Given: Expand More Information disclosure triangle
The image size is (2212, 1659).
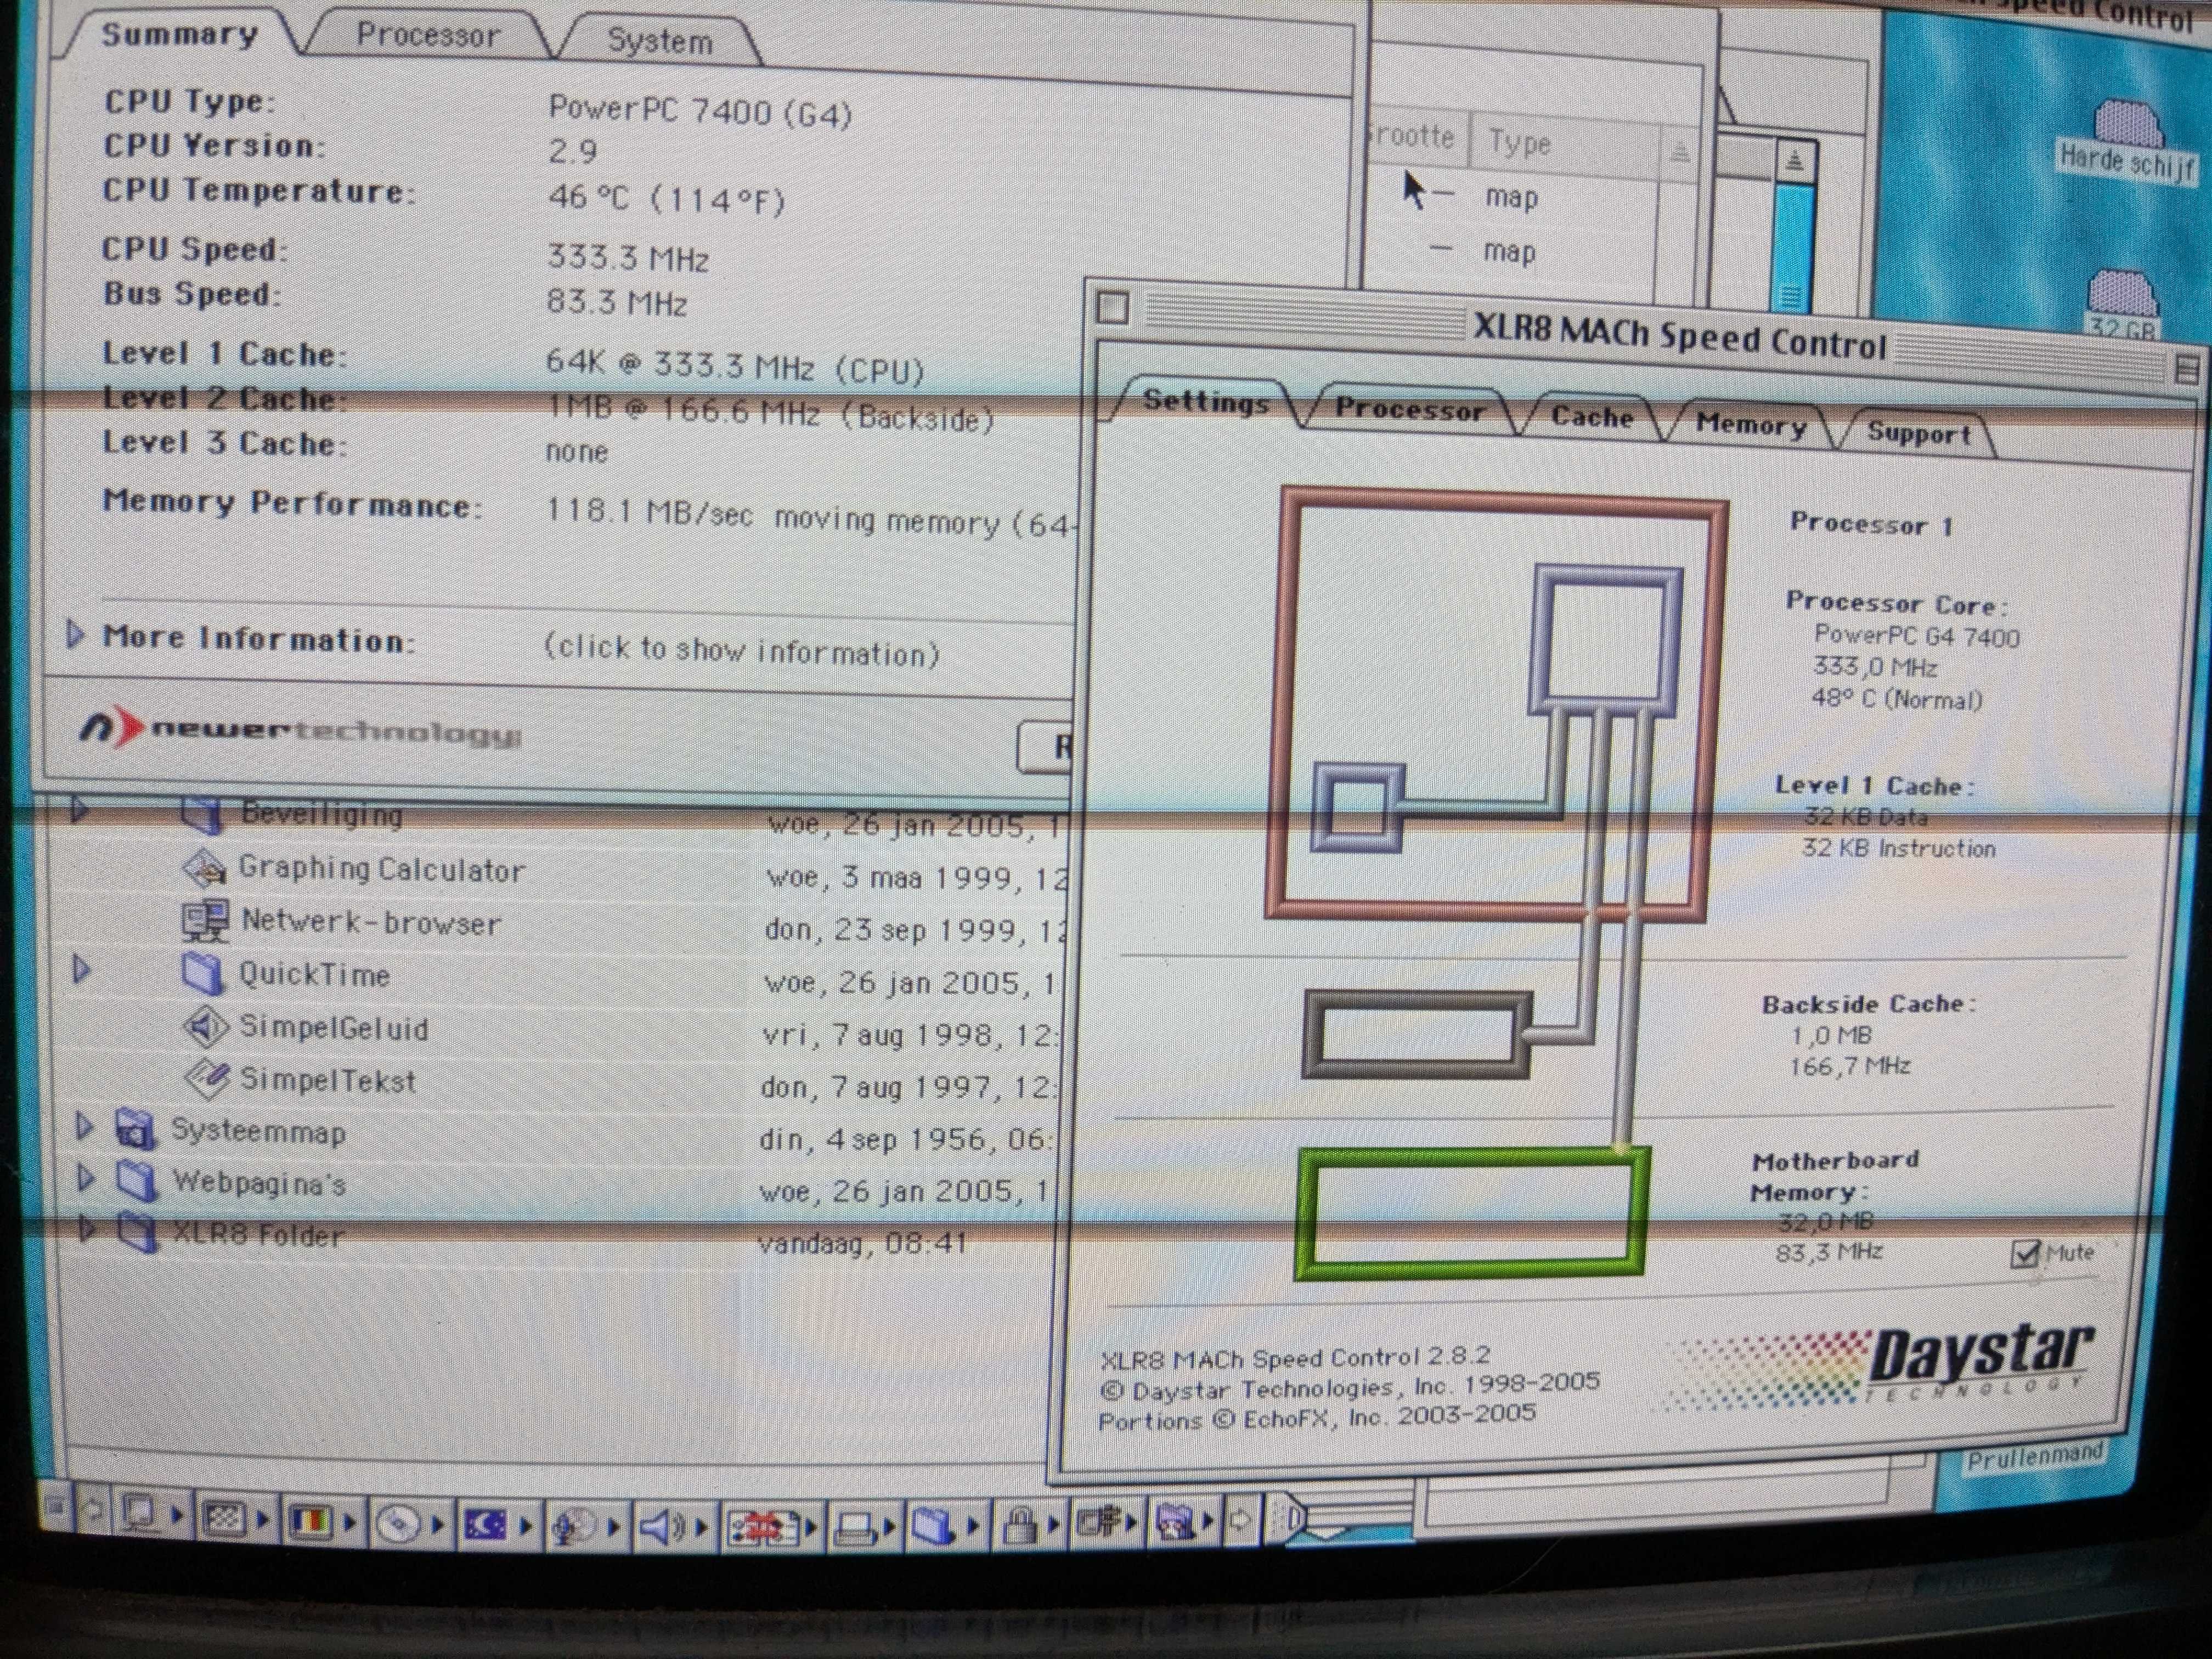Looking at the screenshot, I should (x=75, y=634).
